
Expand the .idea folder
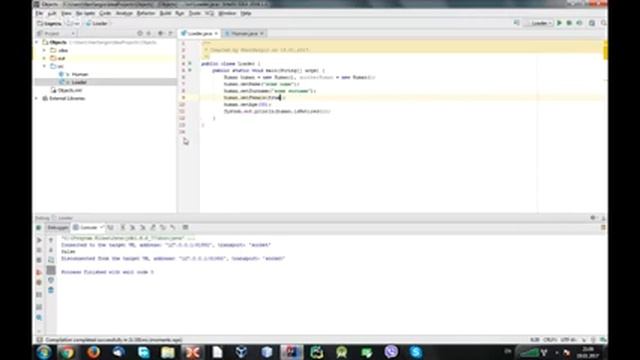coord(44,50)
